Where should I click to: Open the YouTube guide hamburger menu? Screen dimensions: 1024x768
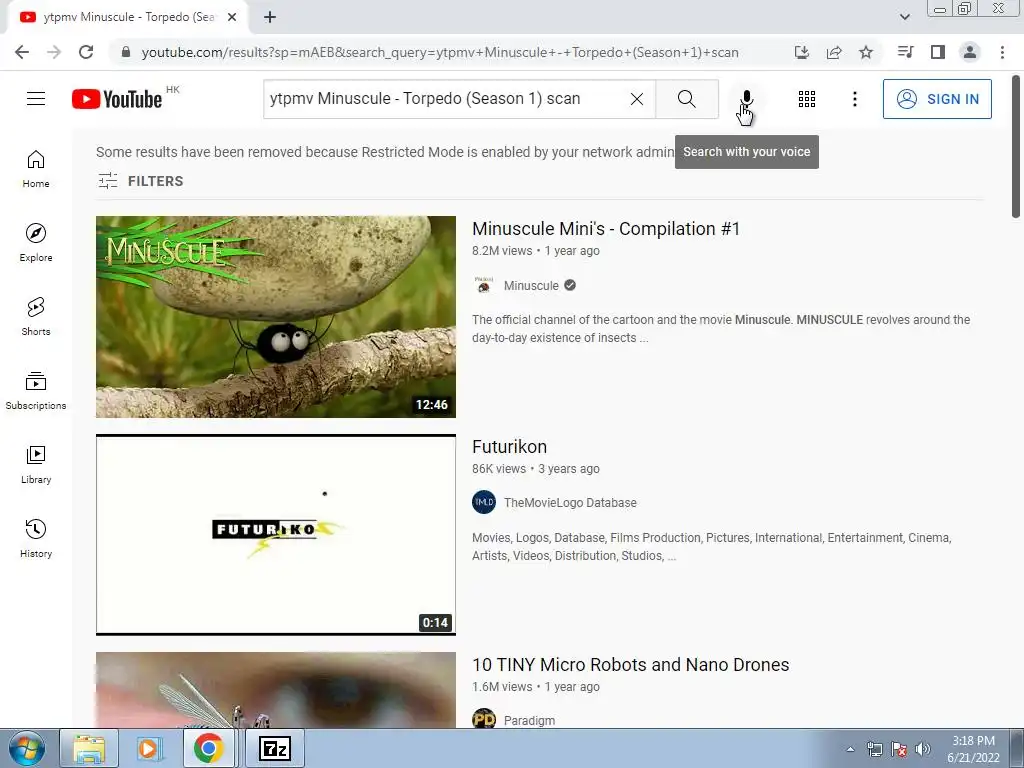tap(36, 99)
